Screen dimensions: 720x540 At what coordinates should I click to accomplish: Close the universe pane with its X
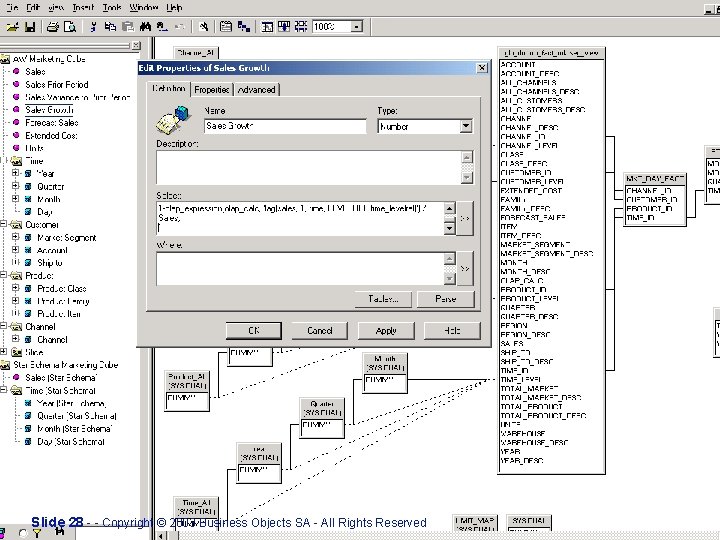(136, 45)
